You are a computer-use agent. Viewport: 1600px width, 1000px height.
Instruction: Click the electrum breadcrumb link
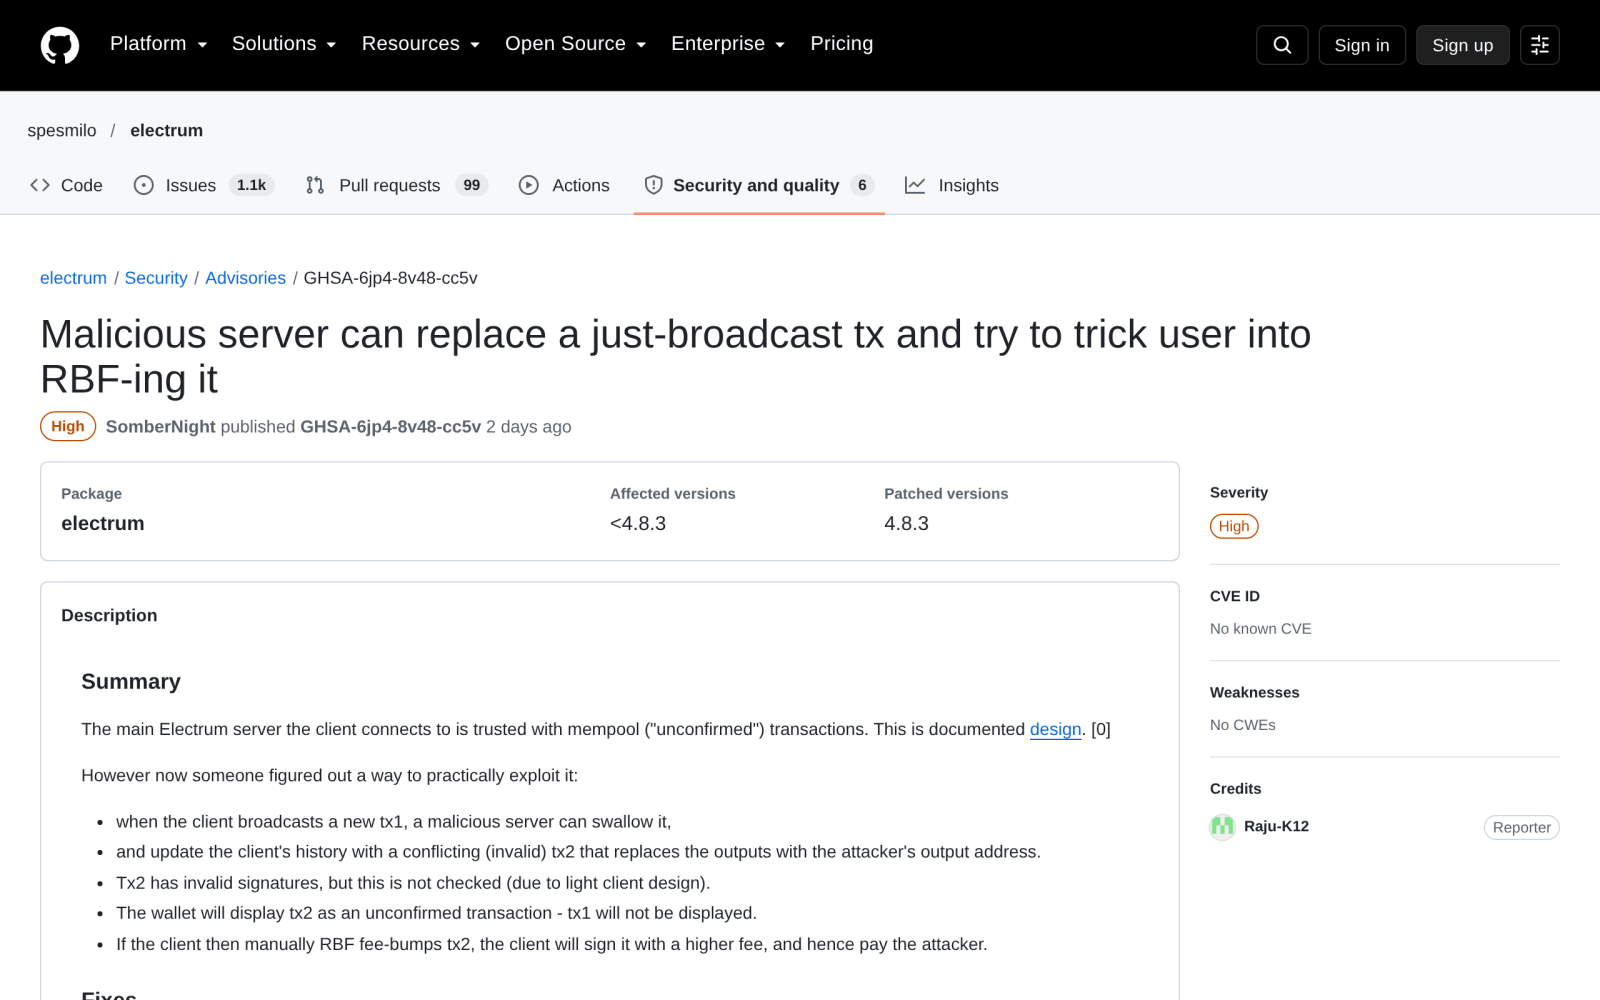pos(73,278)
